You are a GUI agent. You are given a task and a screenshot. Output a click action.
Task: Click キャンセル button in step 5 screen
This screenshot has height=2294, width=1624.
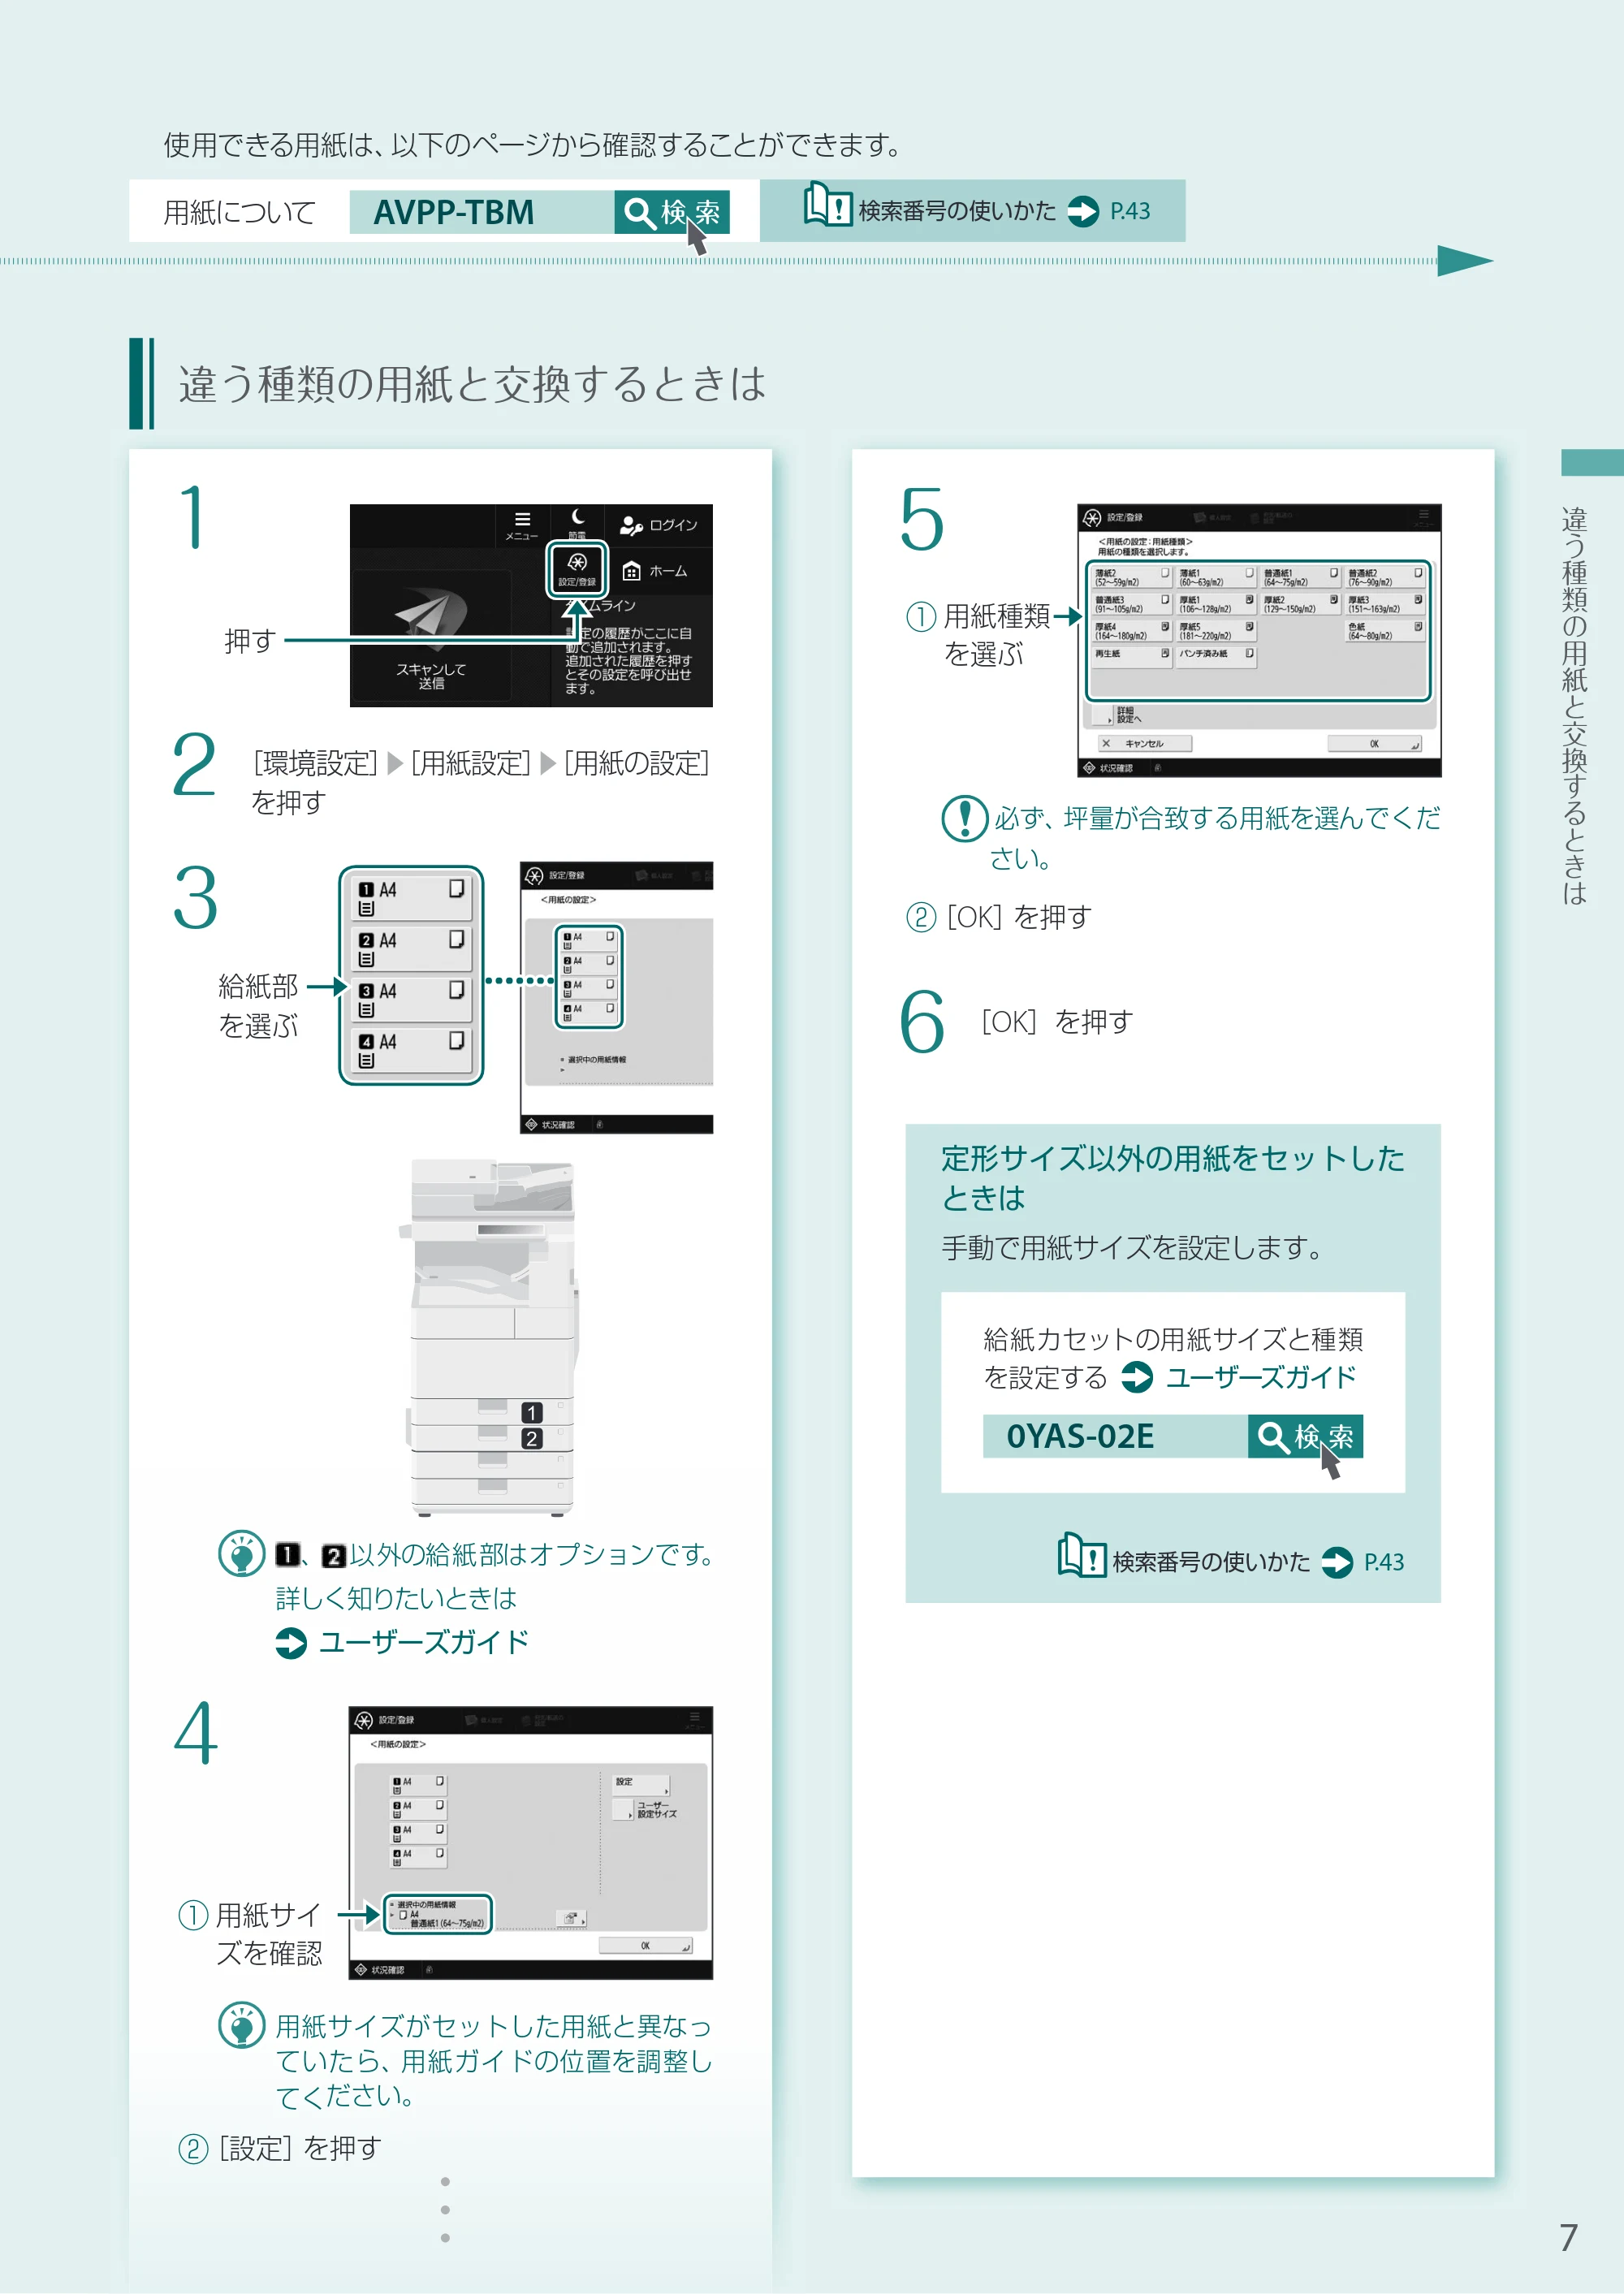(1144, 743)
